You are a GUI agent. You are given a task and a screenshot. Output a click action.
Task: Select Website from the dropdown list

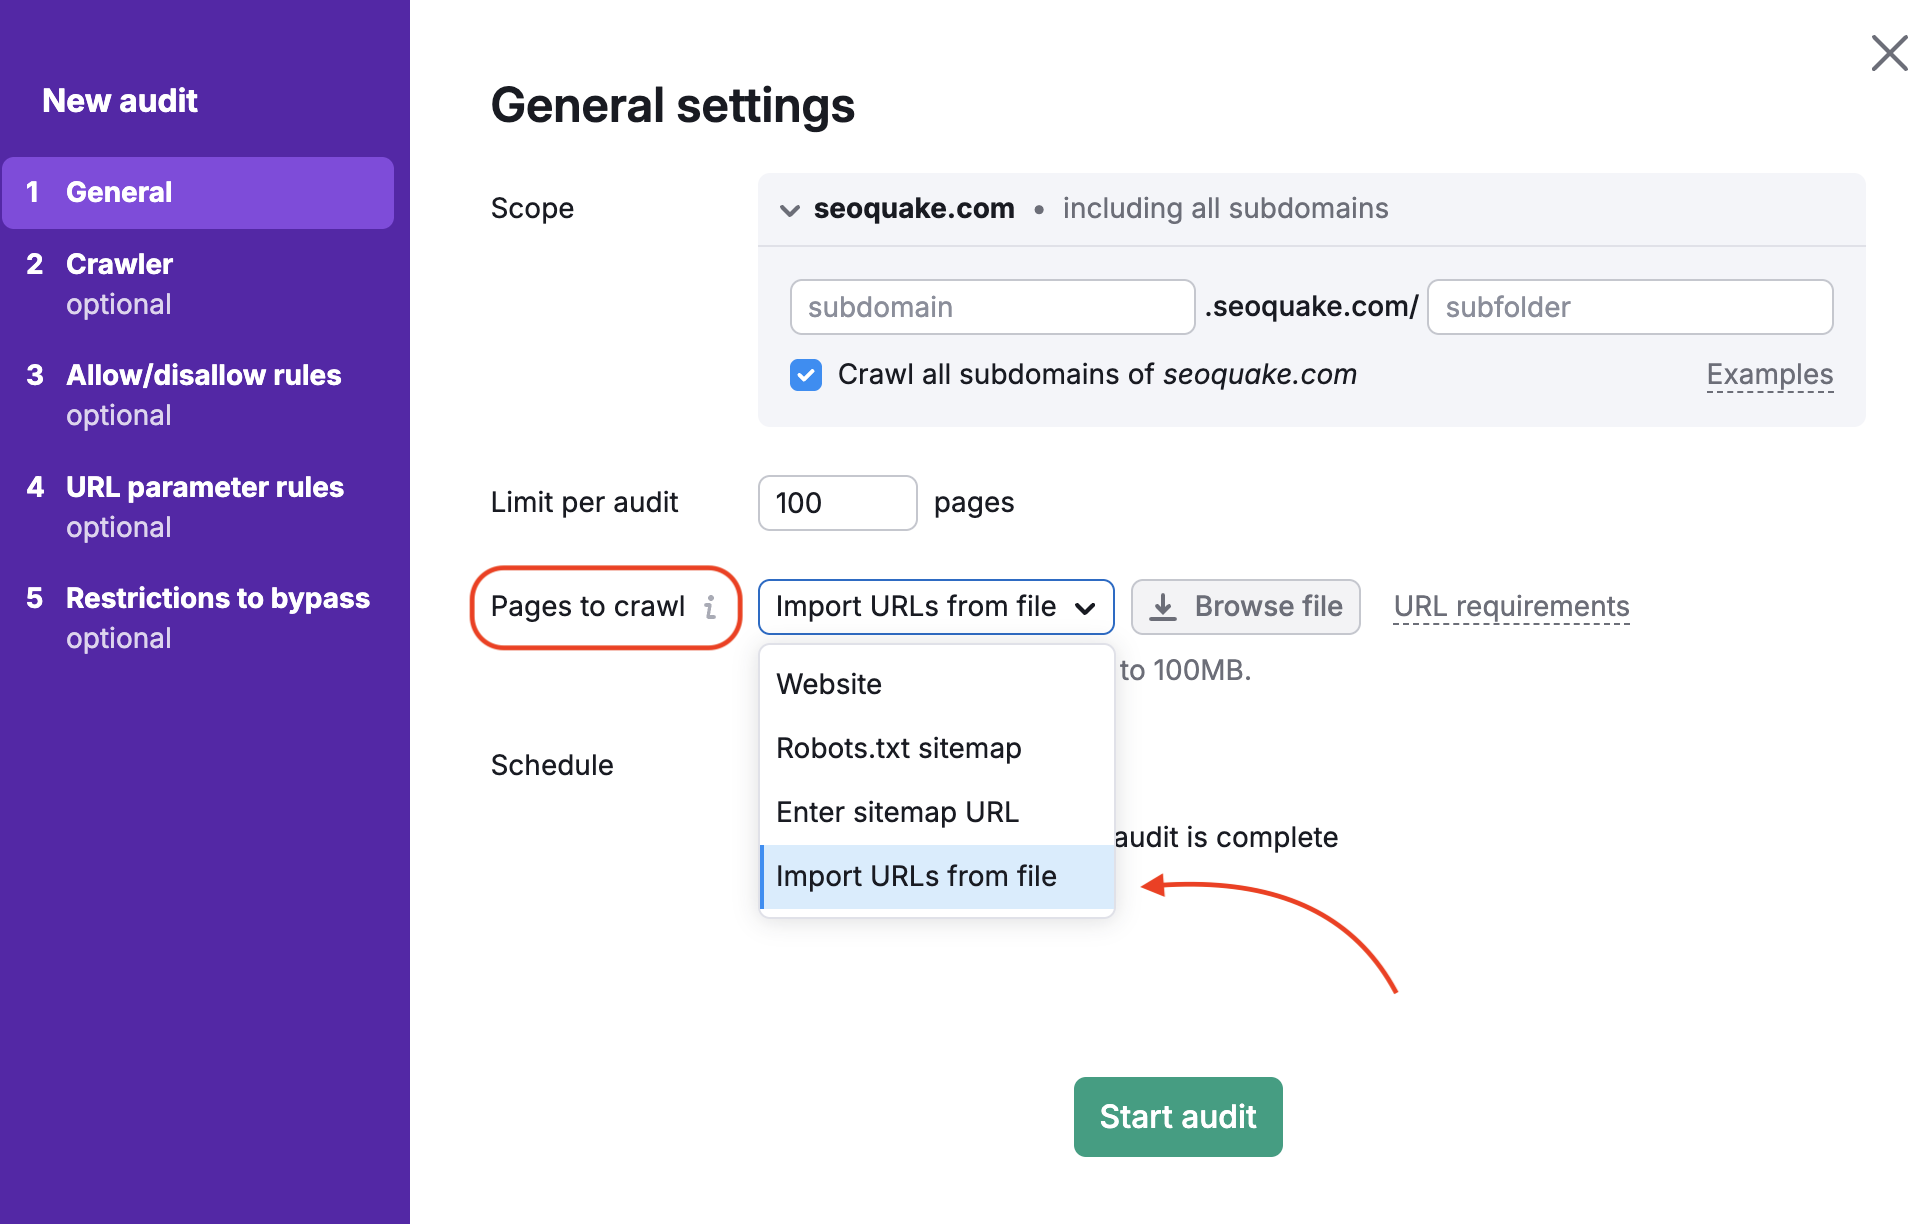pyautogui.click(x=829, y=683)
